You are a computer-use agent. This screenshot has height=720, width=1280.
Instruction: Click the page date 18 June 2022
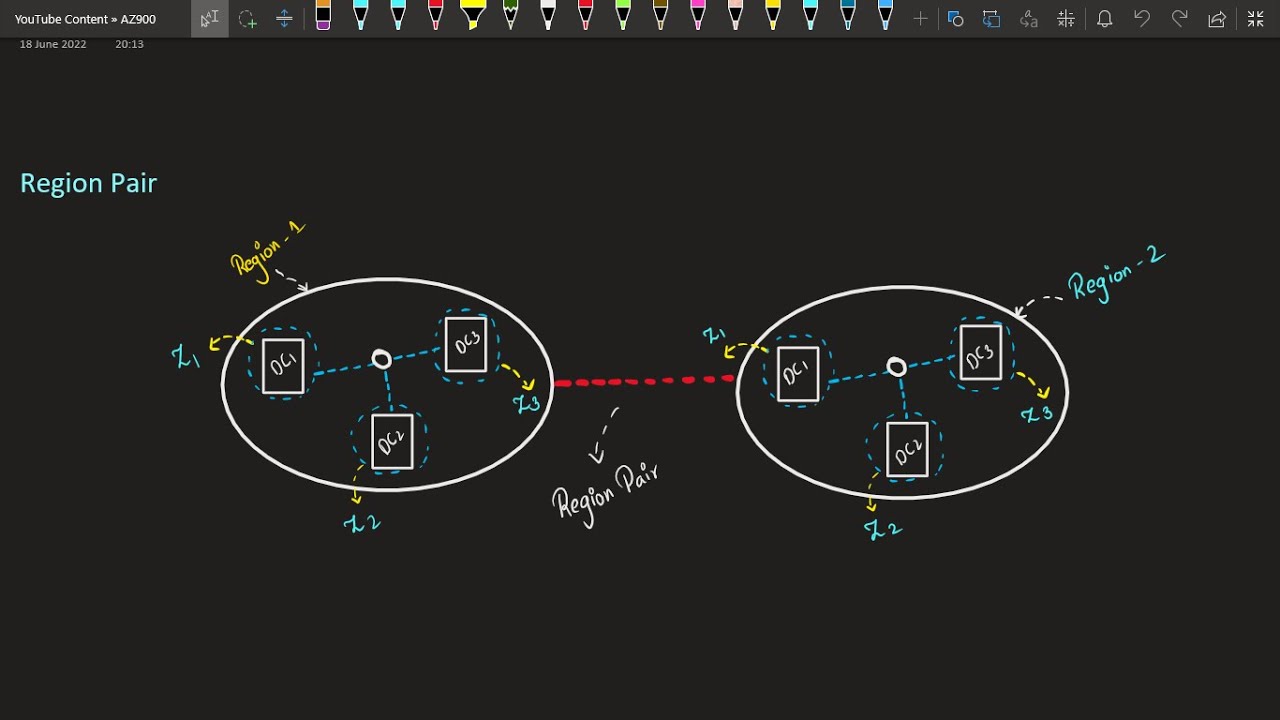coord(53,44)
